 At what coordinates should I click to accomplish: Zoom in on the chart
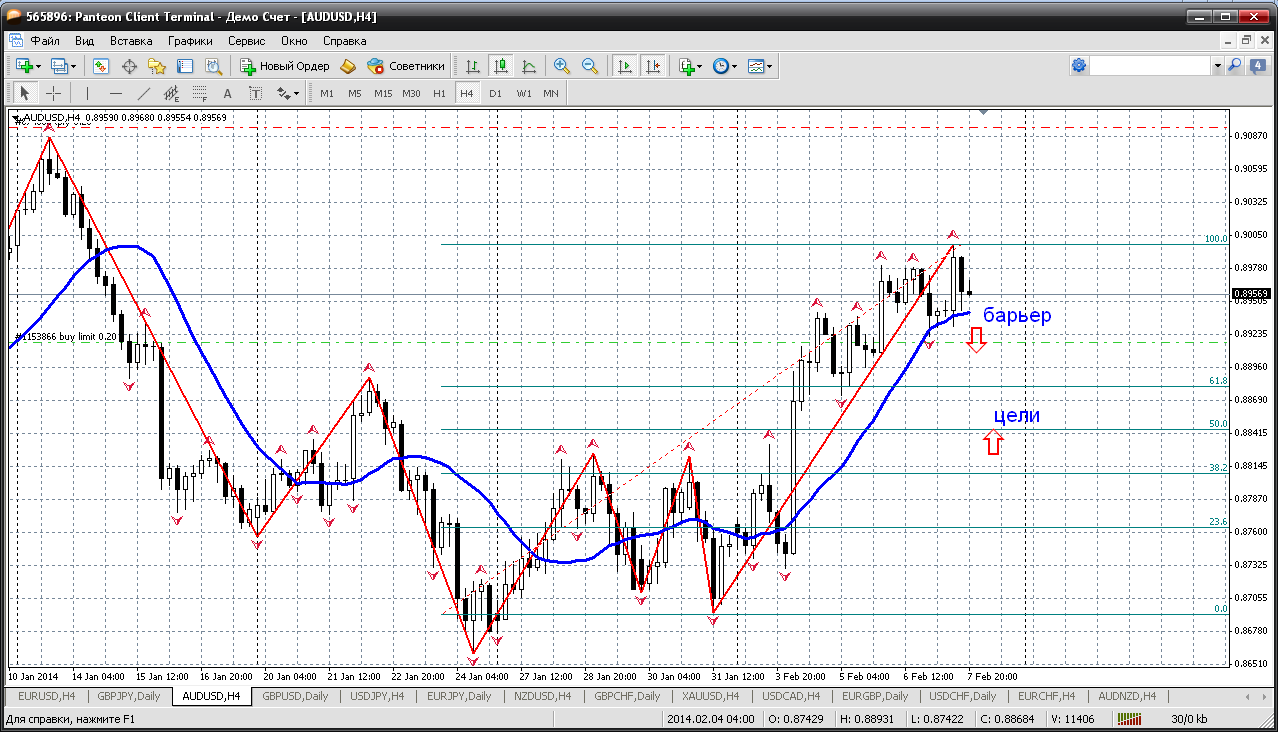pos(562,66)
